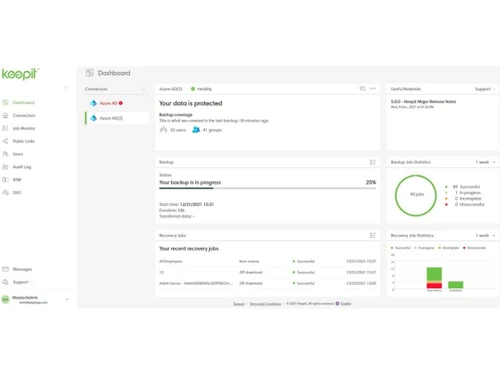Click the Messages envelope icon

pos(5,269)
